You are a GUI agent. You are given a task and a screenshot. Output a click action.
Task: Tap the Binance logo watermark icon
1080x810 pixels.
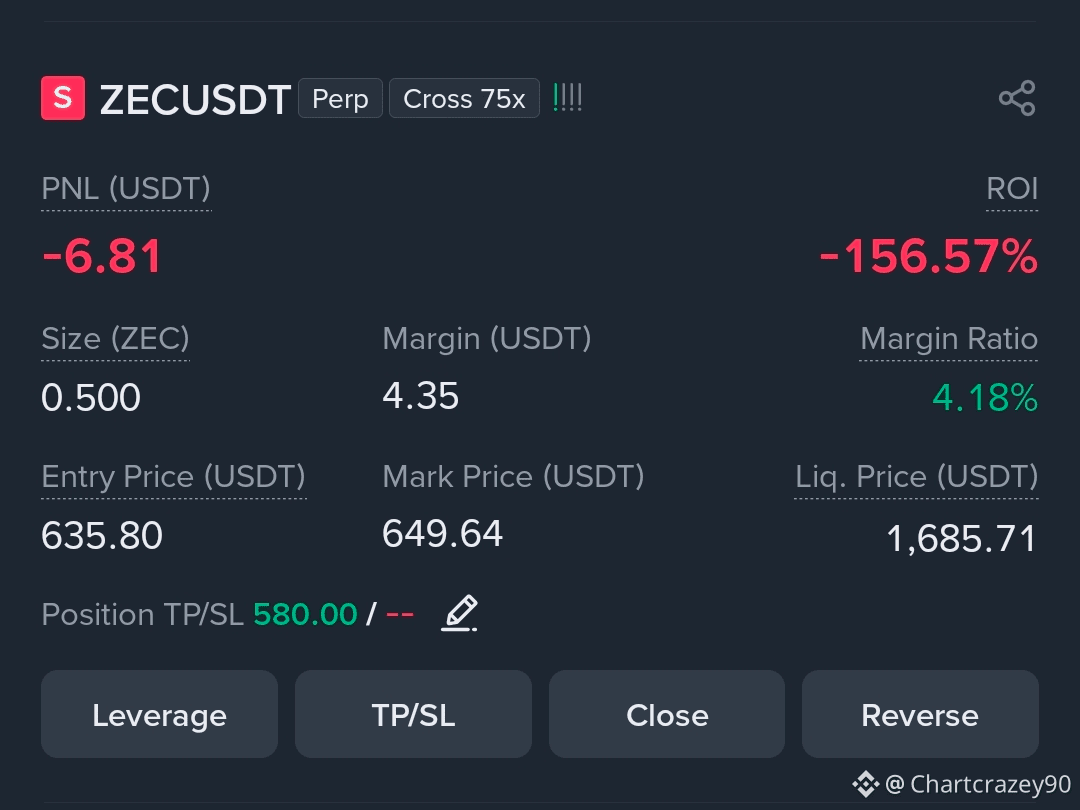(865, 784)
